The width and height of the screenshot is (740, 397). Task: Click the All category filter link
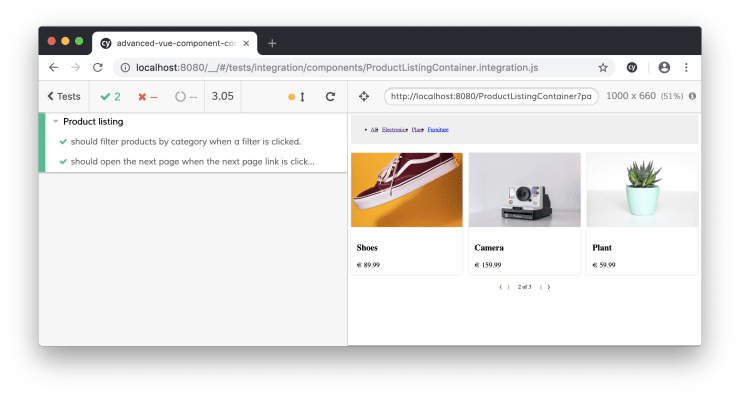tap(374, 129)
